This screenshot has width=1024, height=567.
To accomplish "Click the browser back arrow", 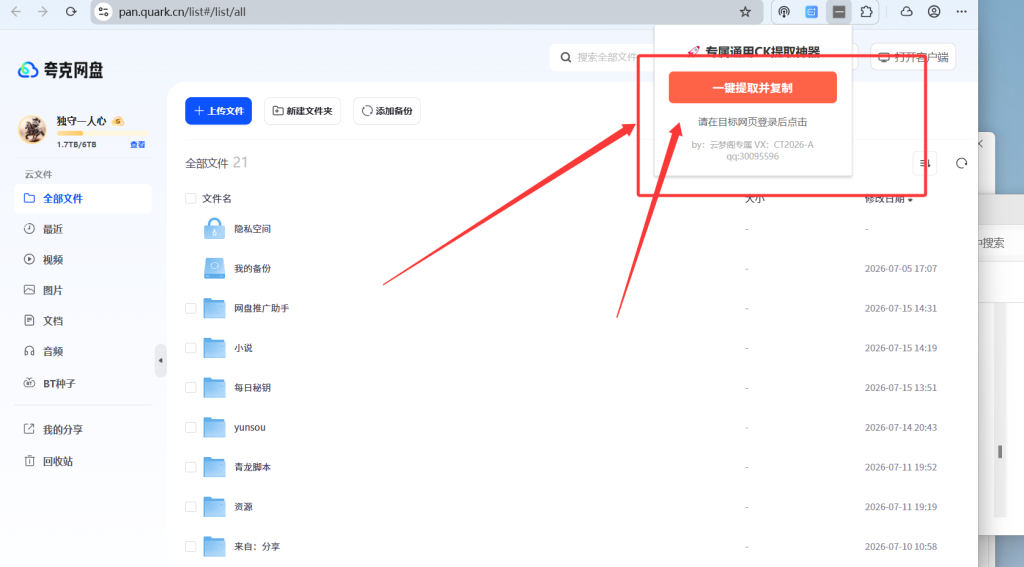I will [16, 12].
